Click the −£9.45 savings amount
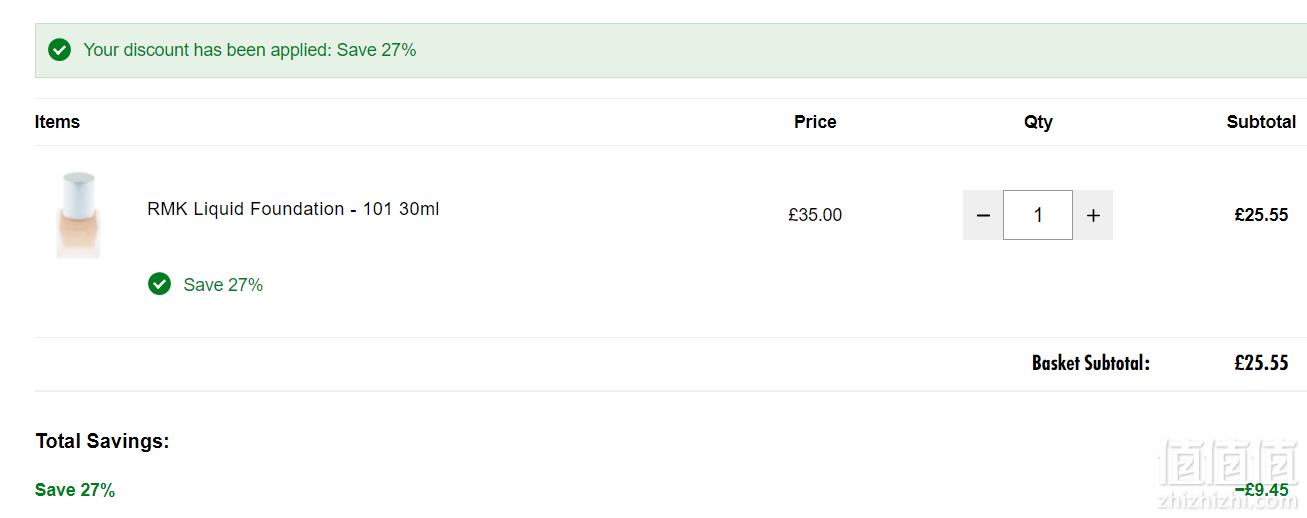The image size is (1307, 518). point(1261,490)
